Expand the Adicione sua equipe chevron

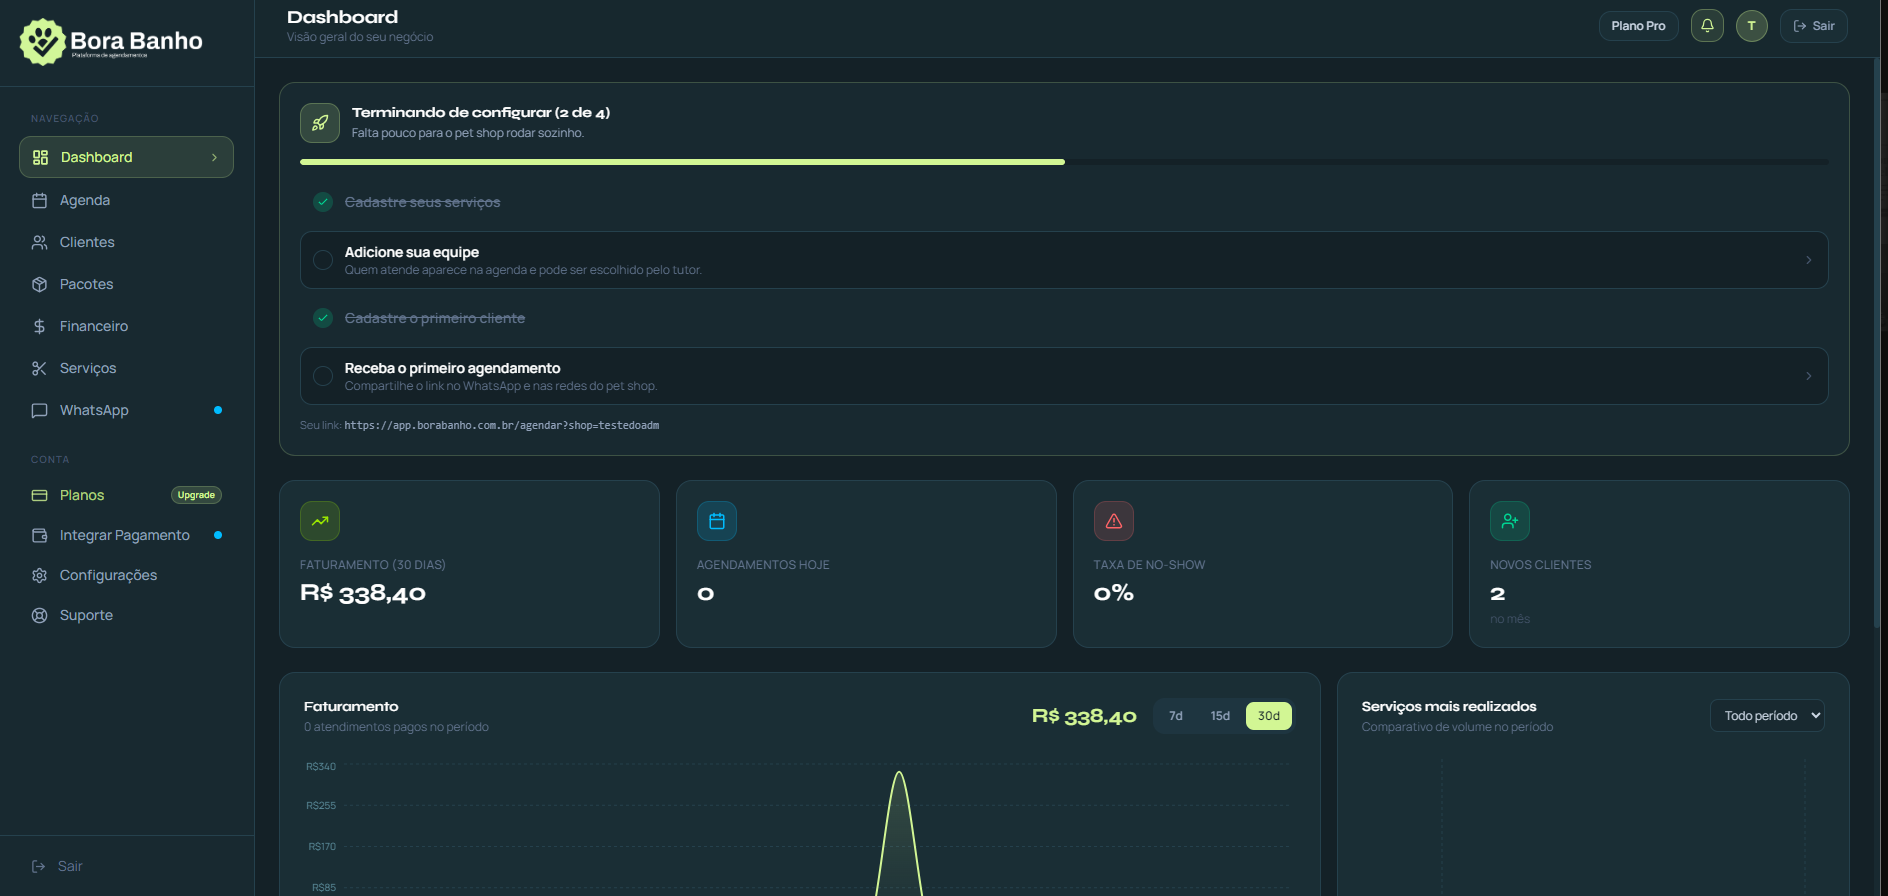pyautogui.click(x=1808, y=260)
